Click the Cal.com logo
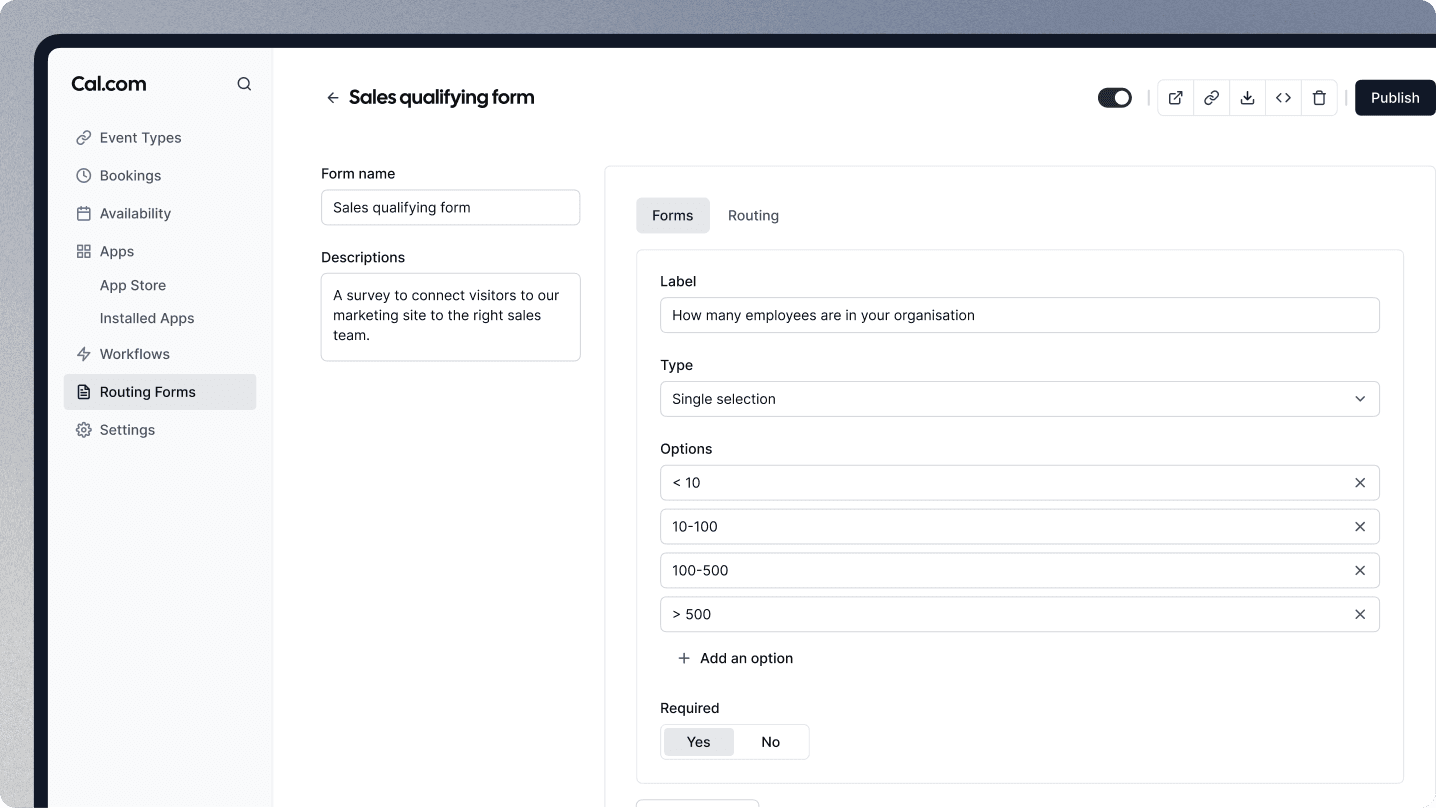 pos(109,84)
